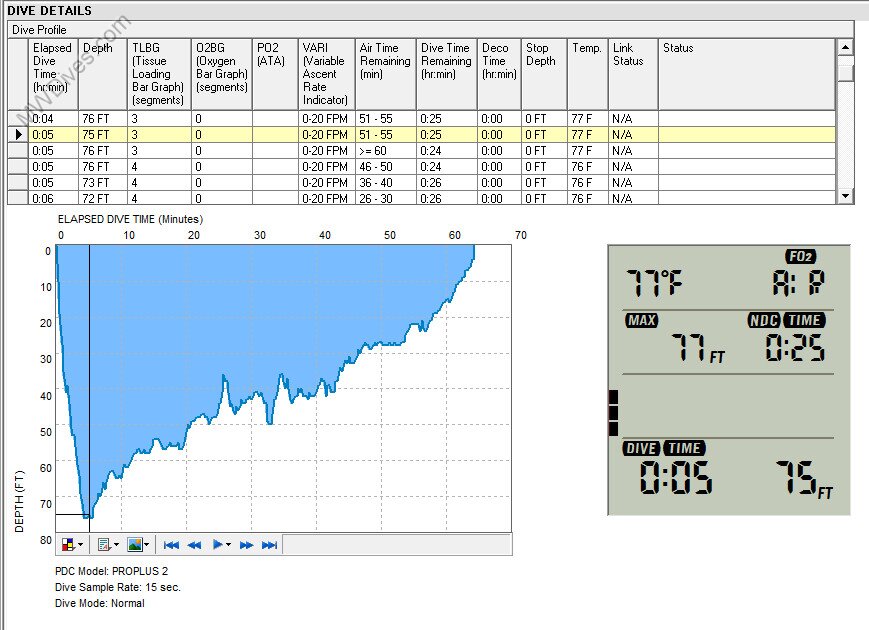Image resolution: width=869 pixels, height=630 pixels.
Task: Expand the report options dropdown arrow
Action: click(x=114, y=545)
